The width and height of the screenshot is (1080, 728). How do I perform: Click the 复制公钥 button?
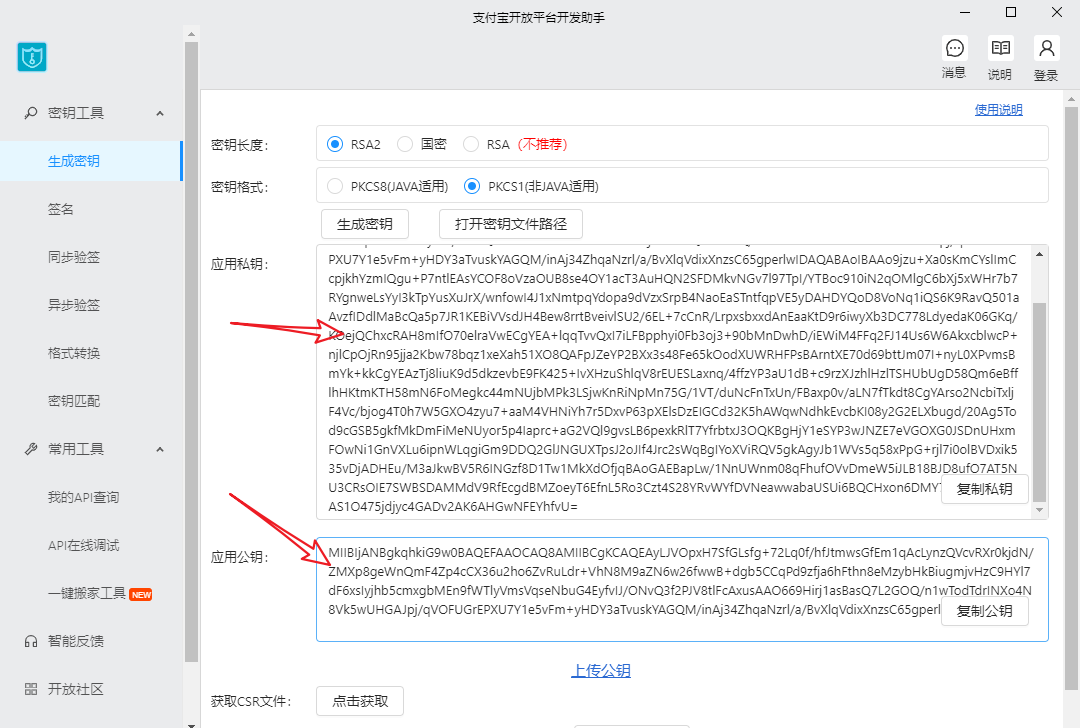point(985,611)
